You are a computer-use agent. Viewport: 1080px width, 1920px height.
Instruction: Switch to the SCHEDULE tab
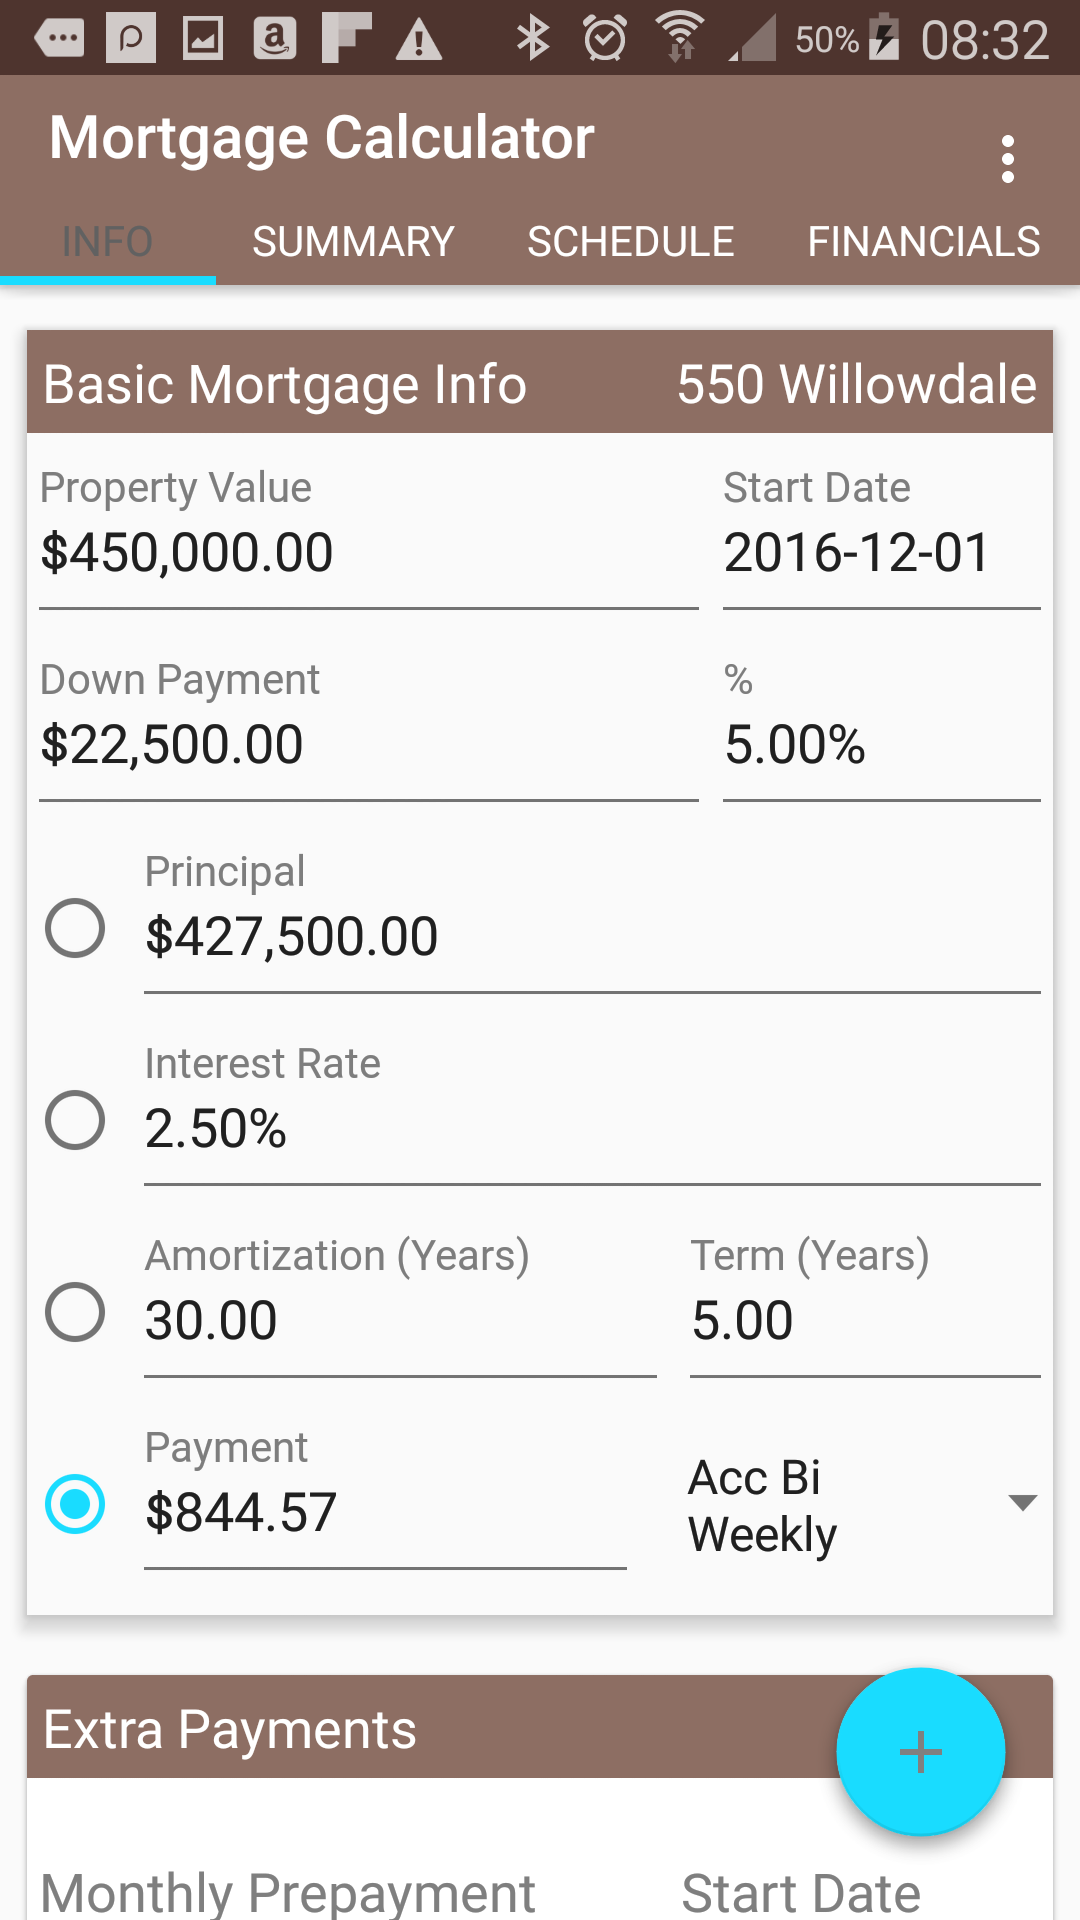(631, 242)
